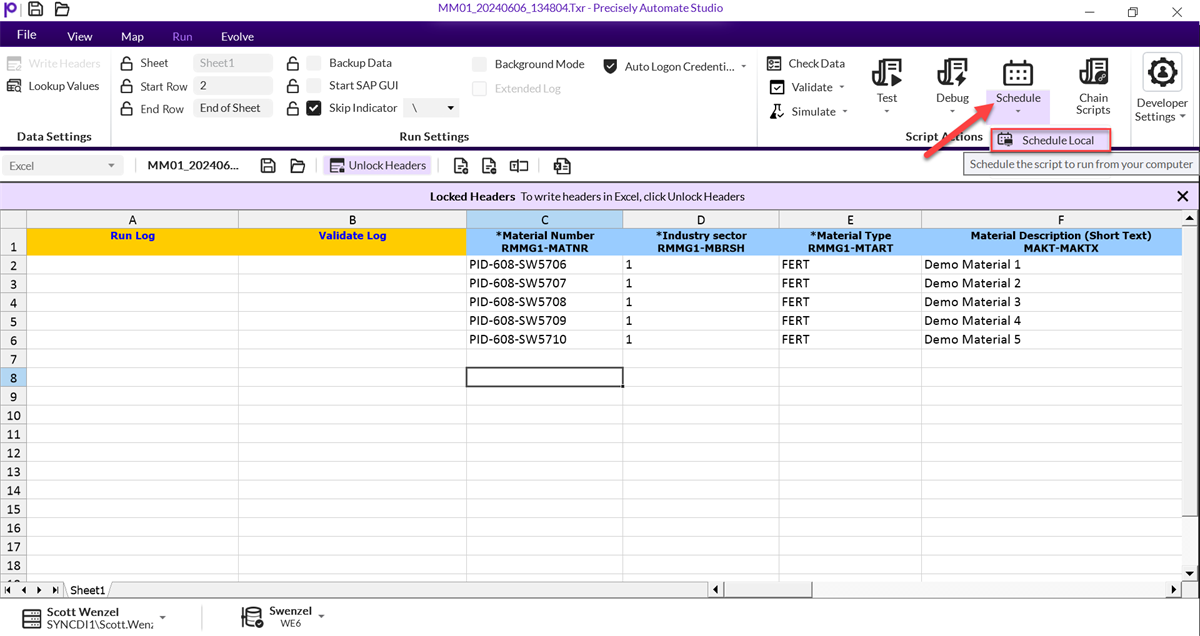This screenshot has height=636, width=1200.
Task: Click the server icon beside Scott Wenzel
Action: pos(32,618)
